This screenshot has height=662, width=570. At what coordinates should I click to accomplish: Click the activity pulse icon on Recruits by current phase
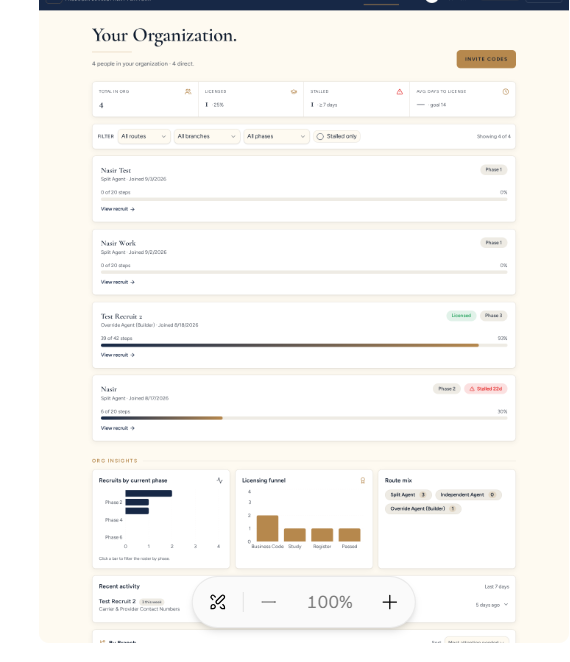click(x=220, y=480)
